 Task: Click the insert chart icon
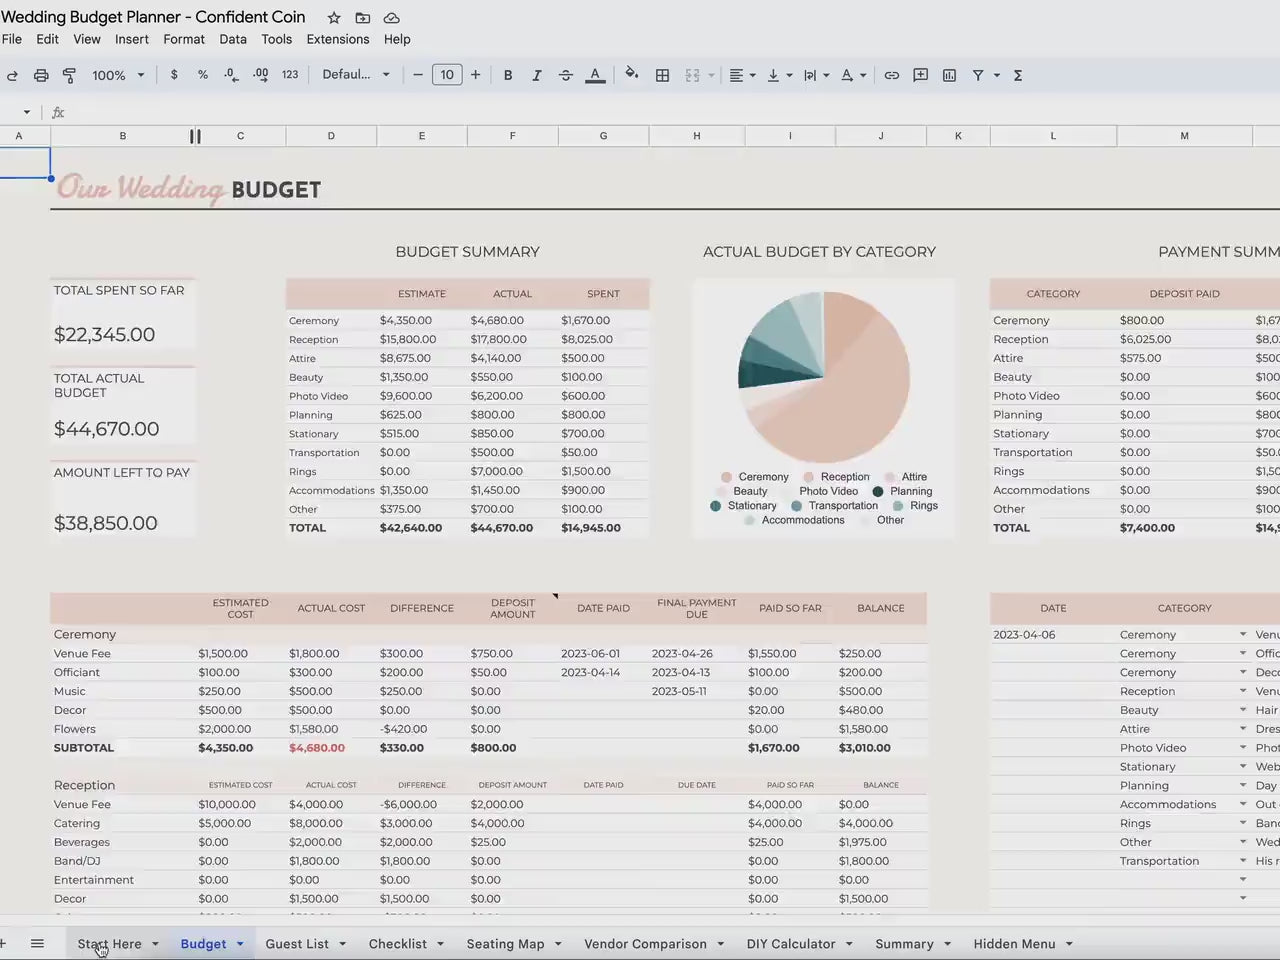949,75
